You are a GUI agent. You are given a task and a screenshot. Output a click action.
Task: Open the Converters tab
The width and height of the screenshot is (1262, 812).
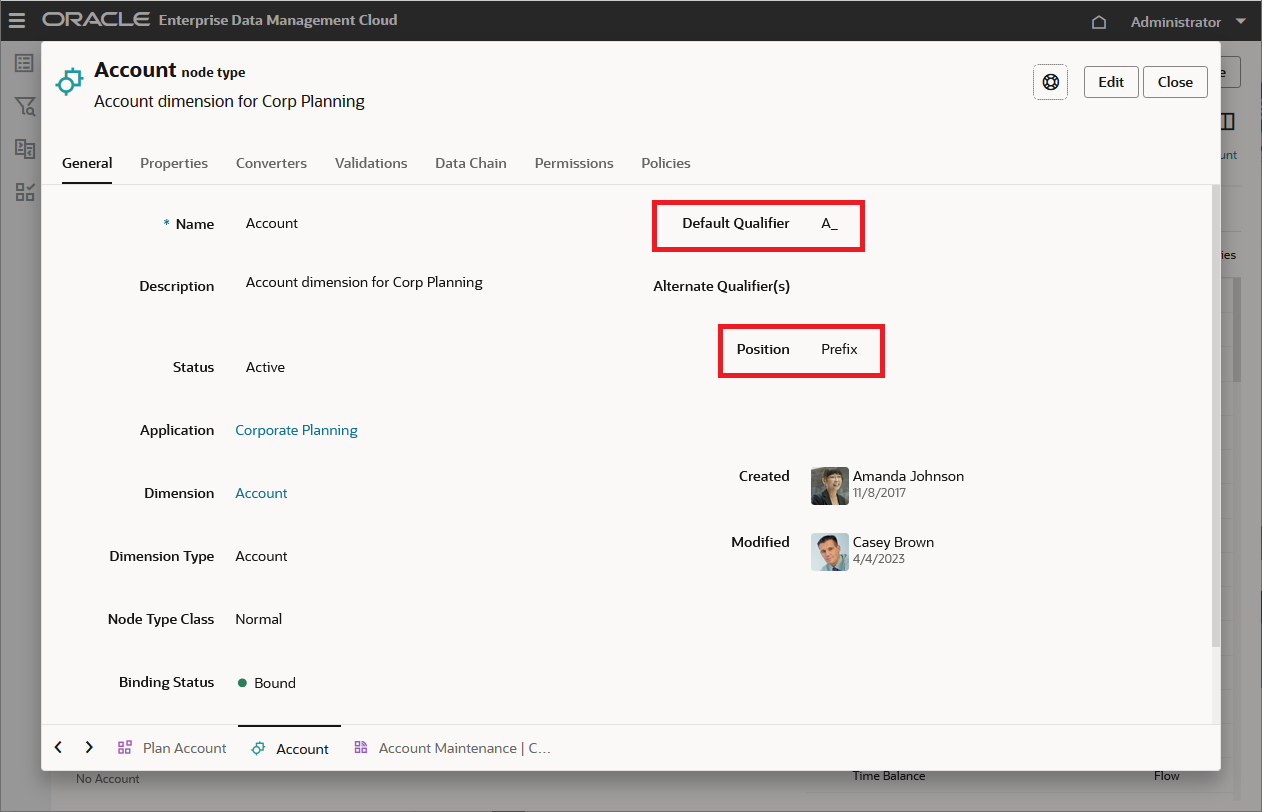click(271, 163)
